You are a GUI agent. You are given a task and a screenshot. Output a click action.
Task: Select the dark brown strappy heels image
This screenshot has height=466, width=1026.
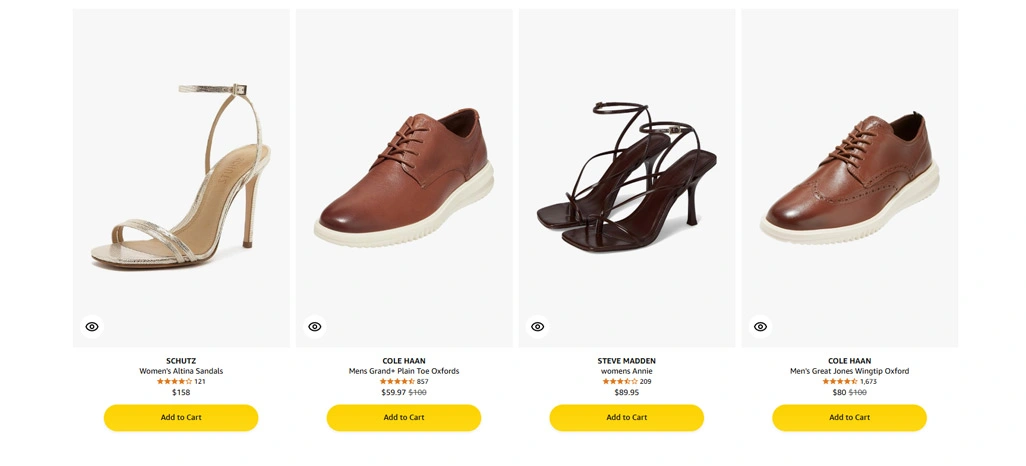pos(627,178)
